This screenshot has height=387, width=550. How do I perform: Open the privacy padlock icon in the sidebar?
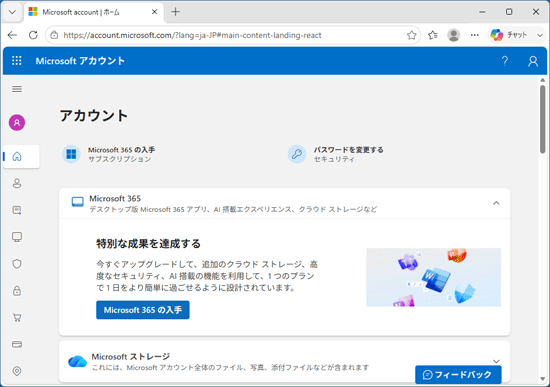(17, 291)
